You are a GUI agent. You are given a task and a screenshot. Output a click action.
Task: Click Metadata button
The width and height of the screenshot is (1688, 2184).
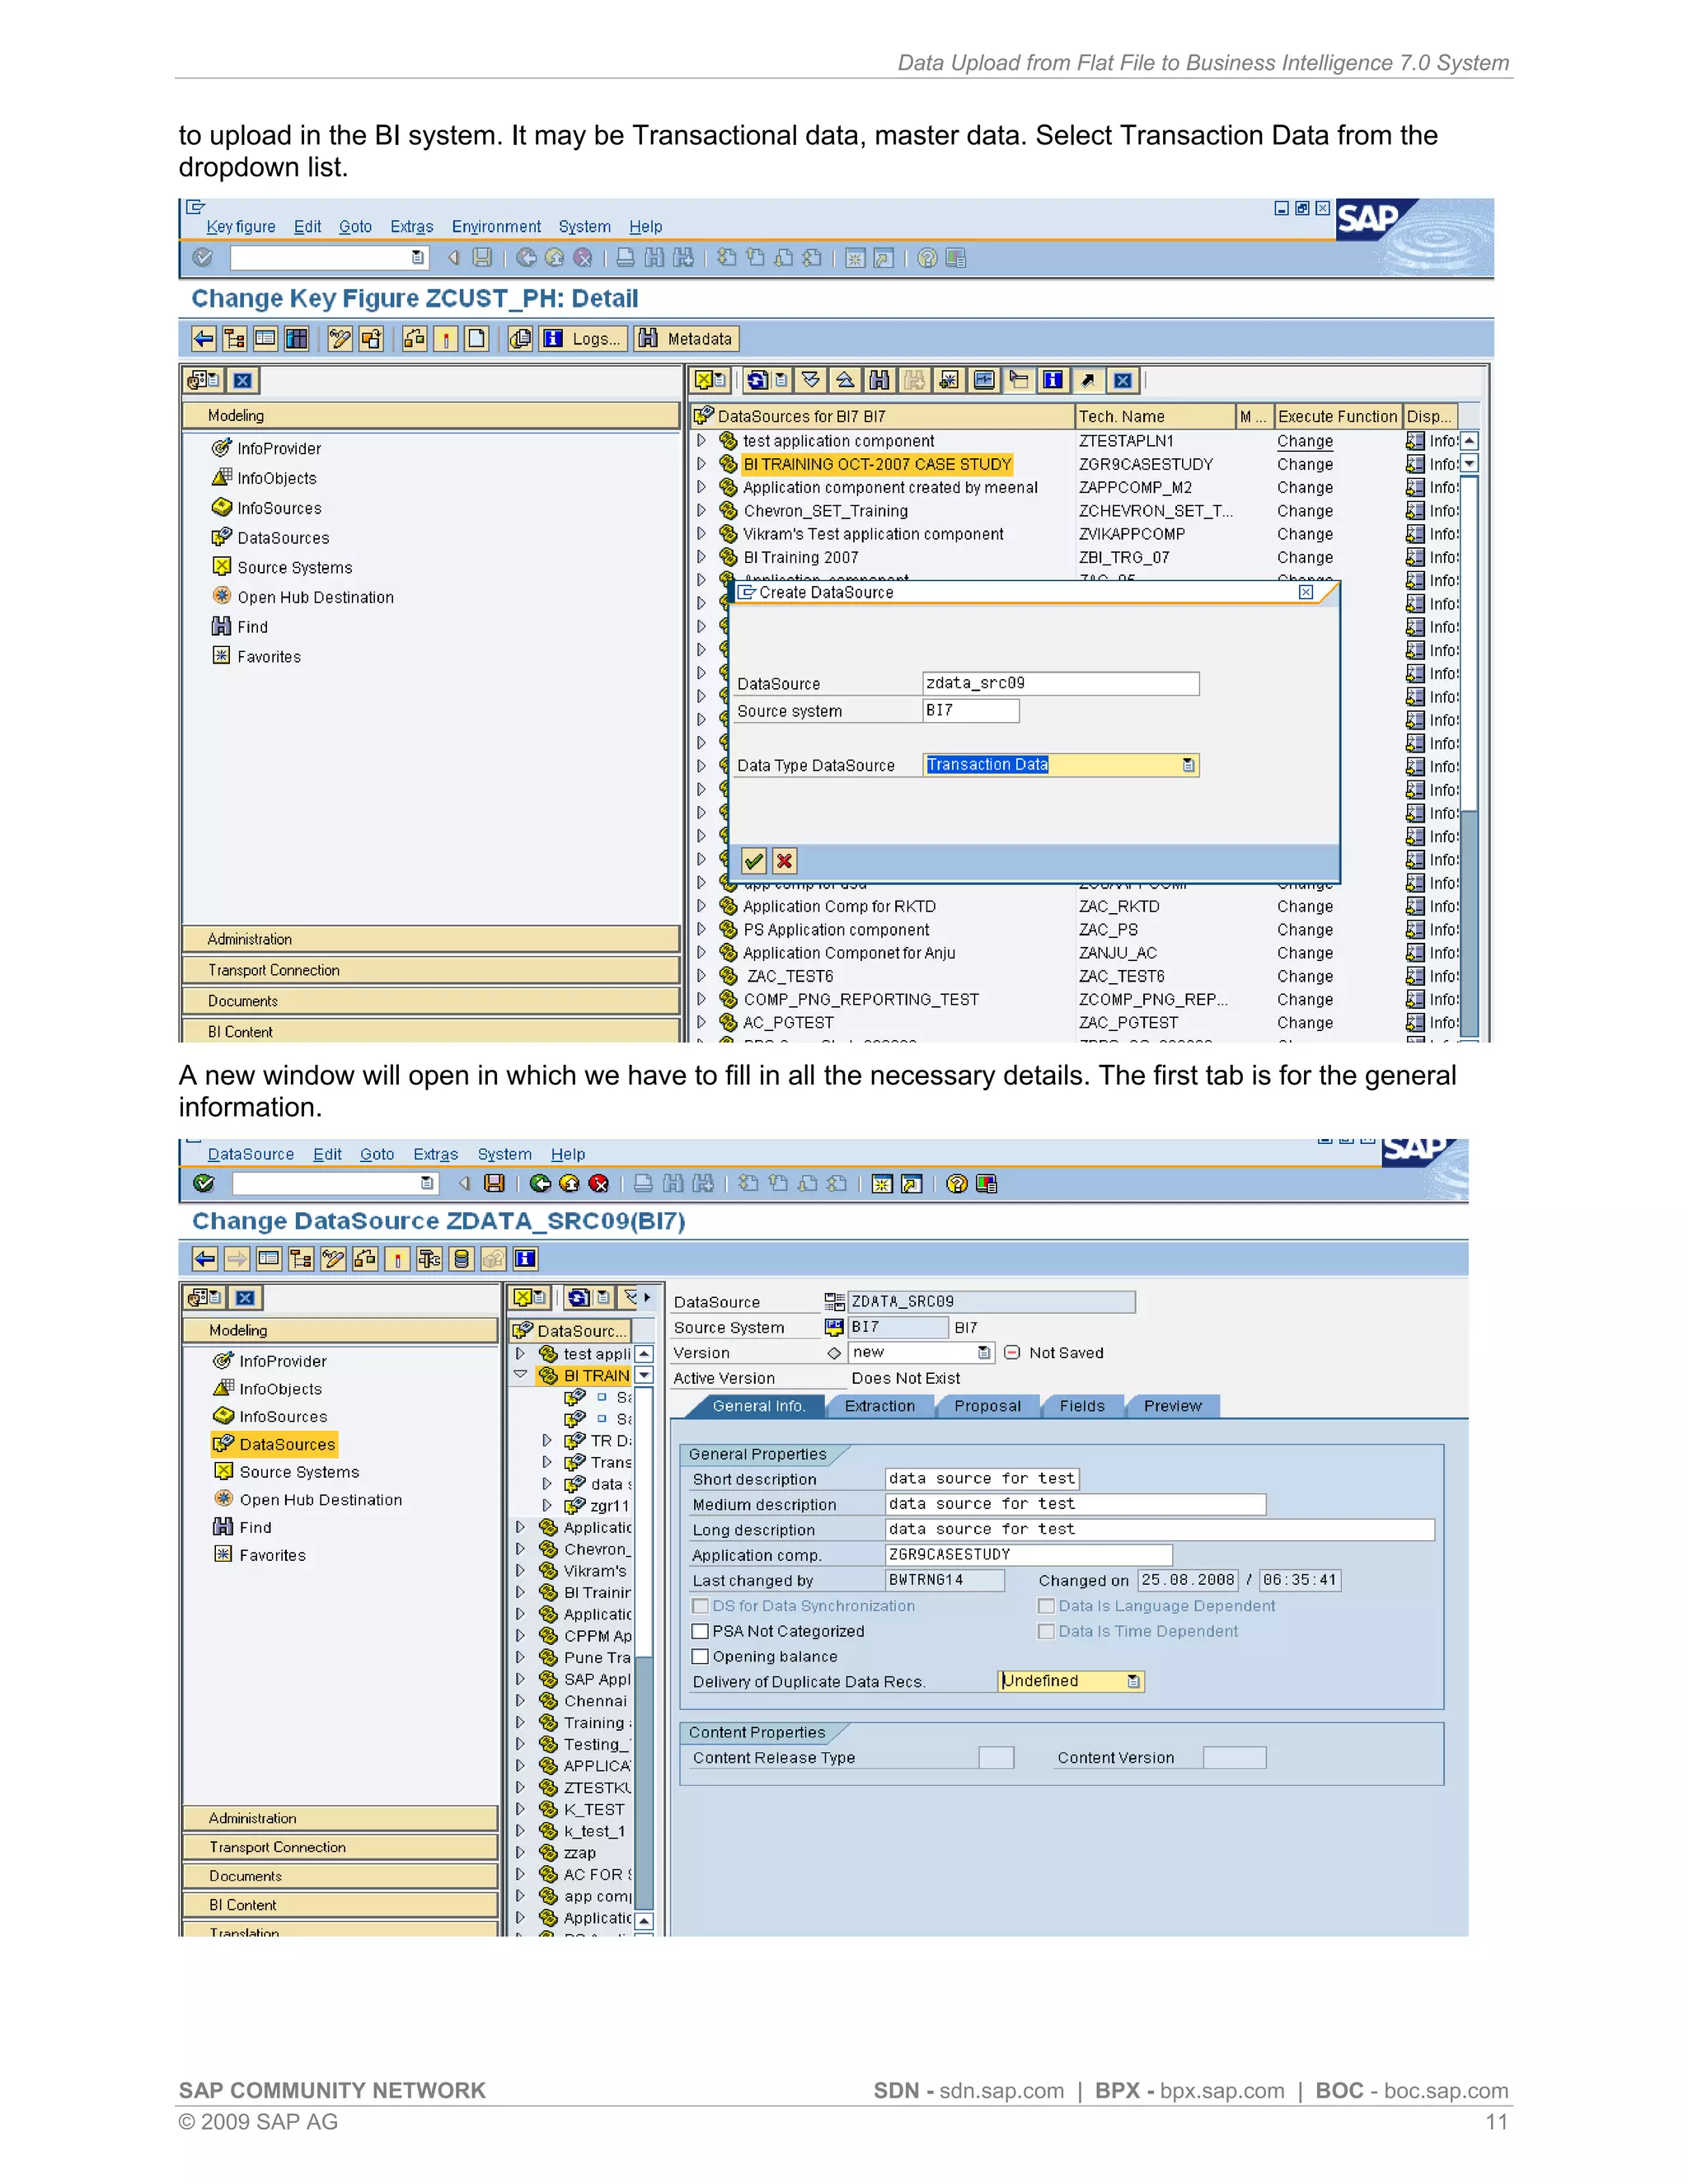pyautogui.click(x=686, y=339)
